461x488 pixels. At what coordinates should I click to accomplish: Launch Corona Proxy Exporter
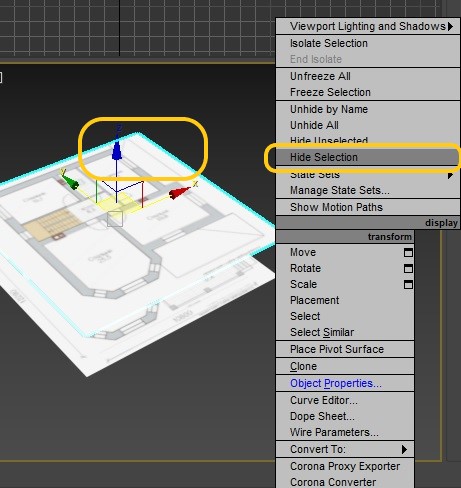pyautogui.click(x=345, y=466)
